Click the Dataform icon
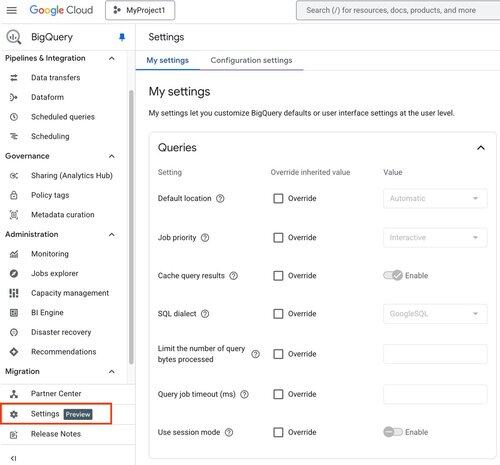This screenshot has height=465, width=500. click(x=14, y=97)
